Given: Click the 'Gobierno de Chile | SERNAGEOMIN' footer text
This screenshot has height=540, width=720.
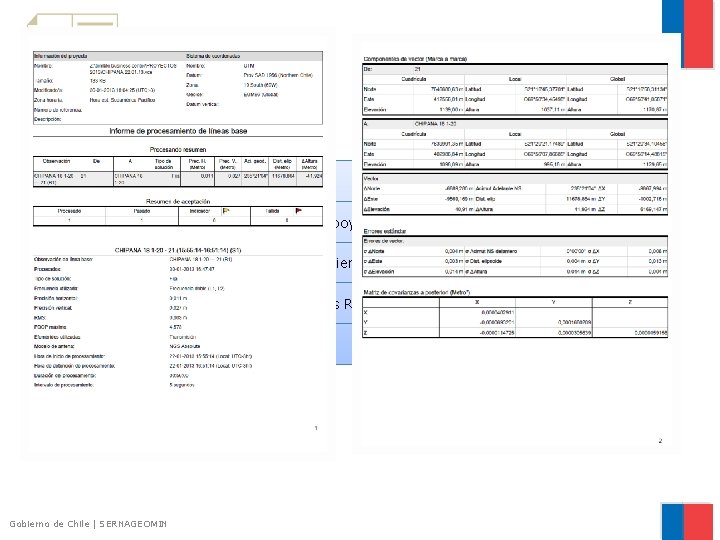Looking at the screenshot, I should pyautogui.click(x=88, y=524).
